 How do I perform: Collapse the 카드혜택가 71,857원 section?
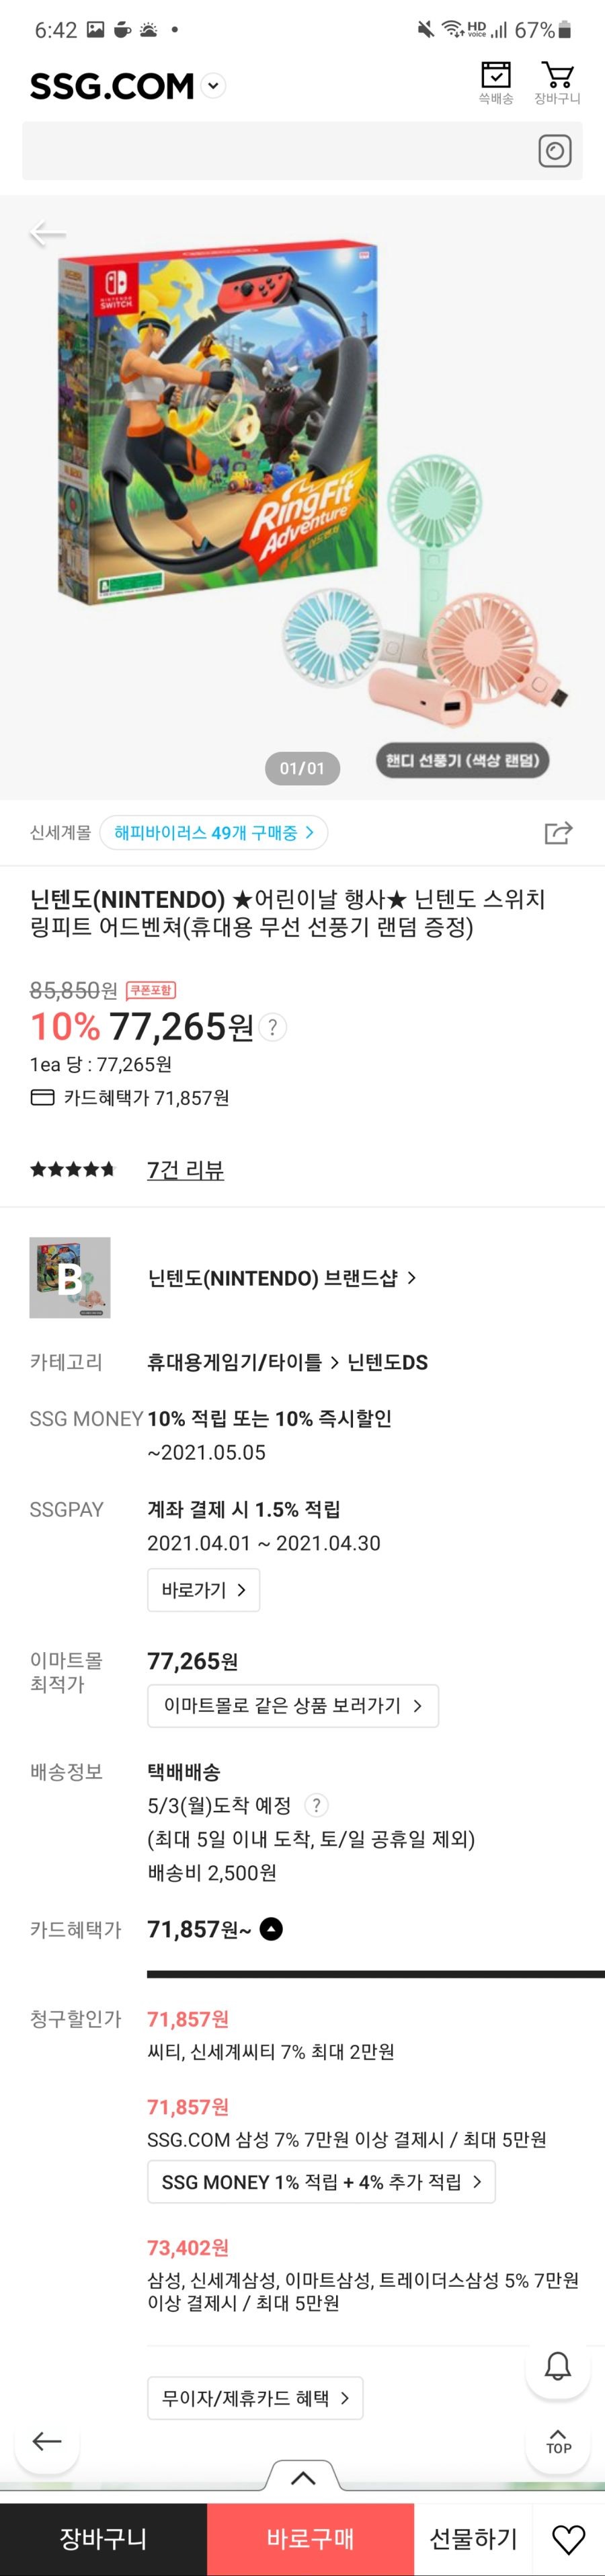271,1929
